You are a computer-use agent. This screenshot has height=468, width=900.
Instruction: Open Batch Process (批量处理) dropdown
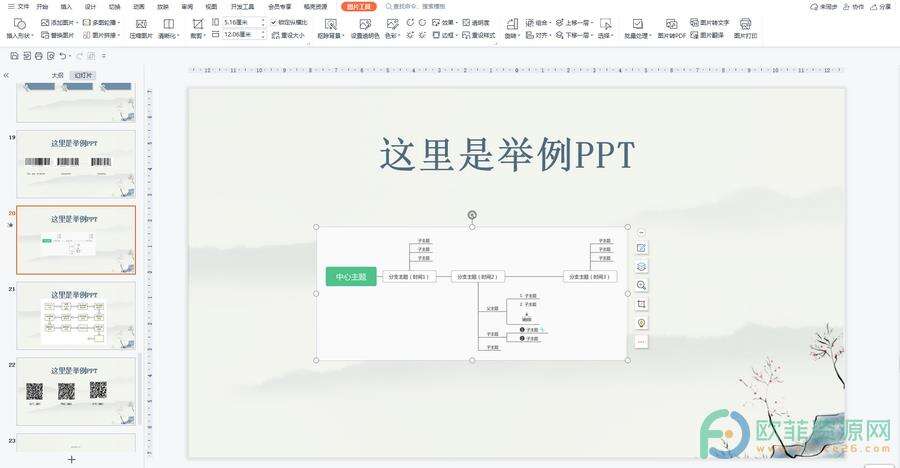point(638,36)
